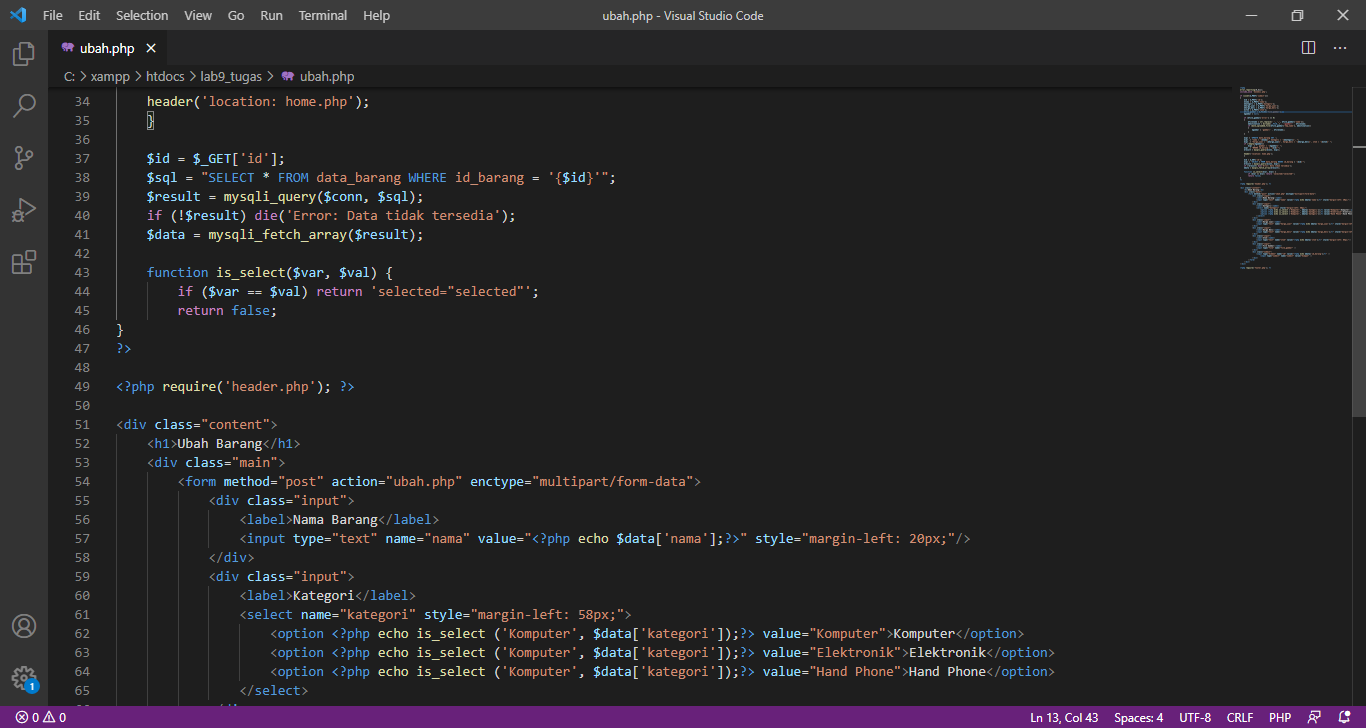
Task: Open the Go menu
Action: tap(236, 15)
